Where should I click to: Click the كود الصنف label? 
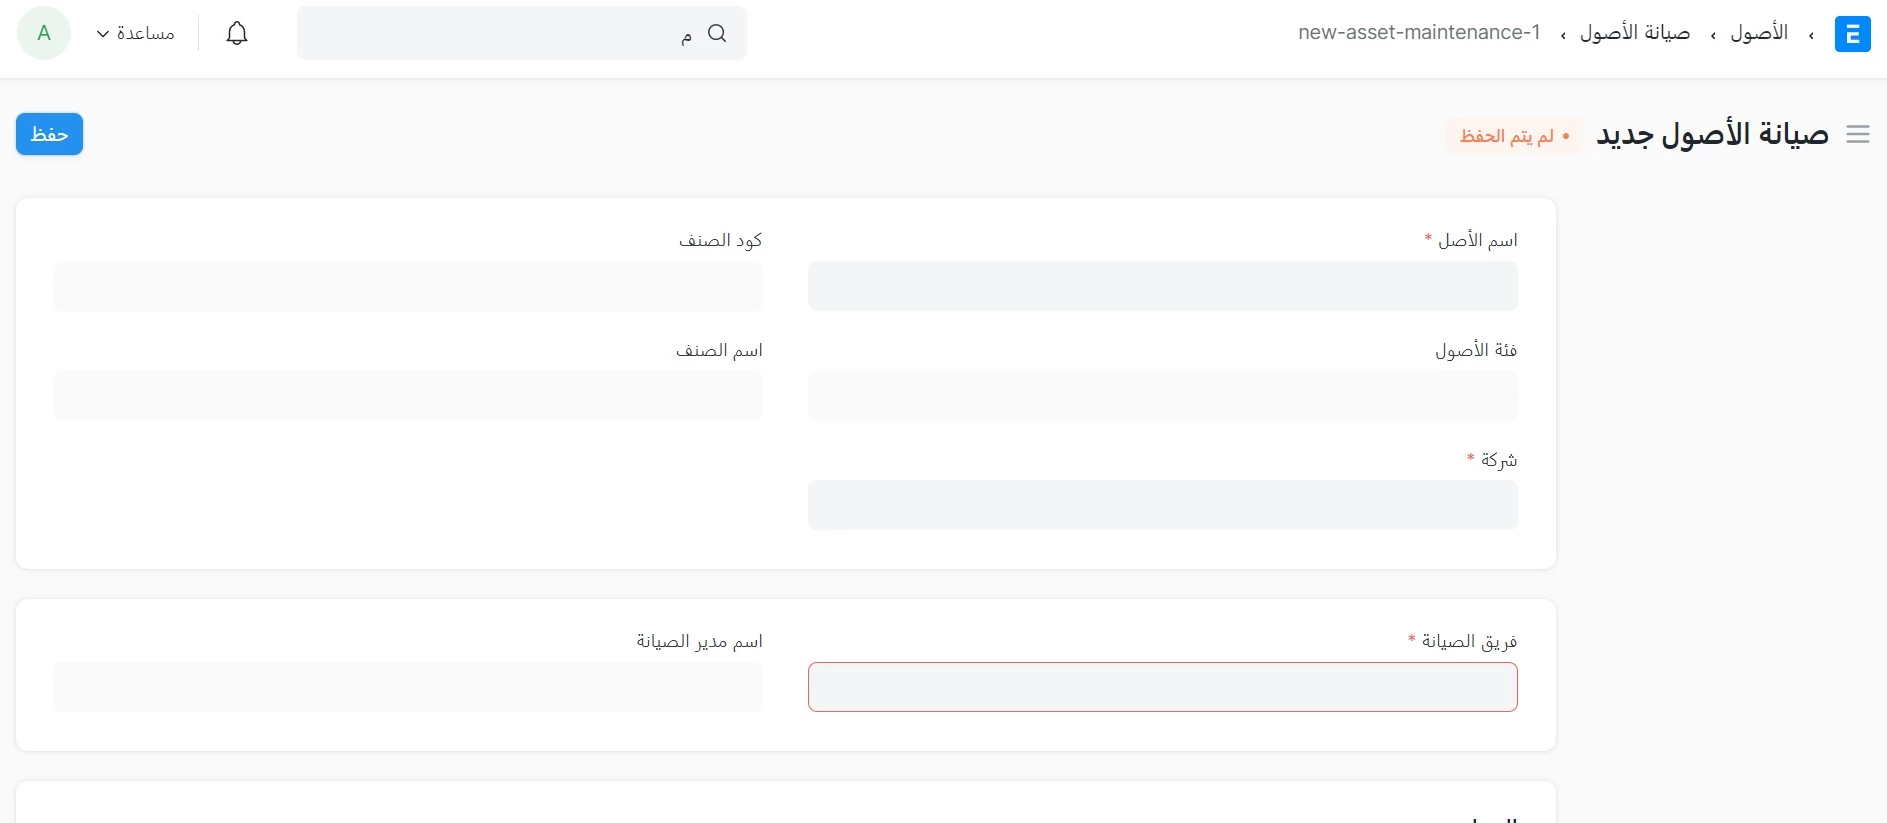pos(720,240)
